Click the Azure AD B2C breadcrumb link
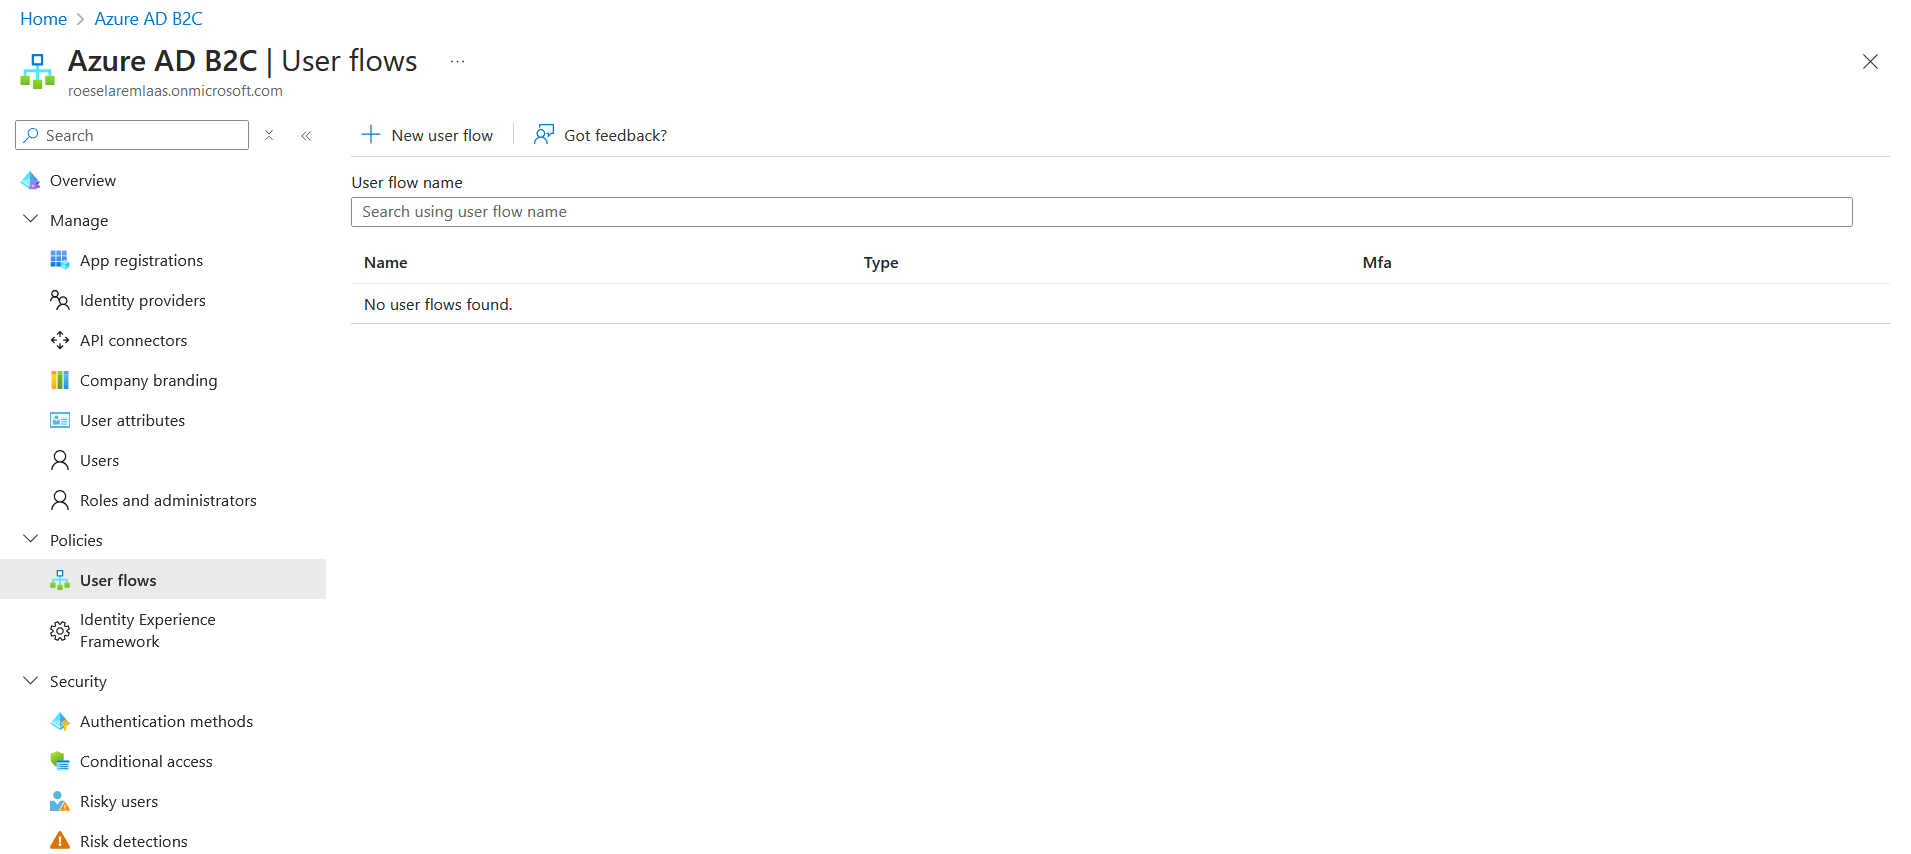Image resolution: width=1911 pixels, height=854 pixels. tap(148, 19)
